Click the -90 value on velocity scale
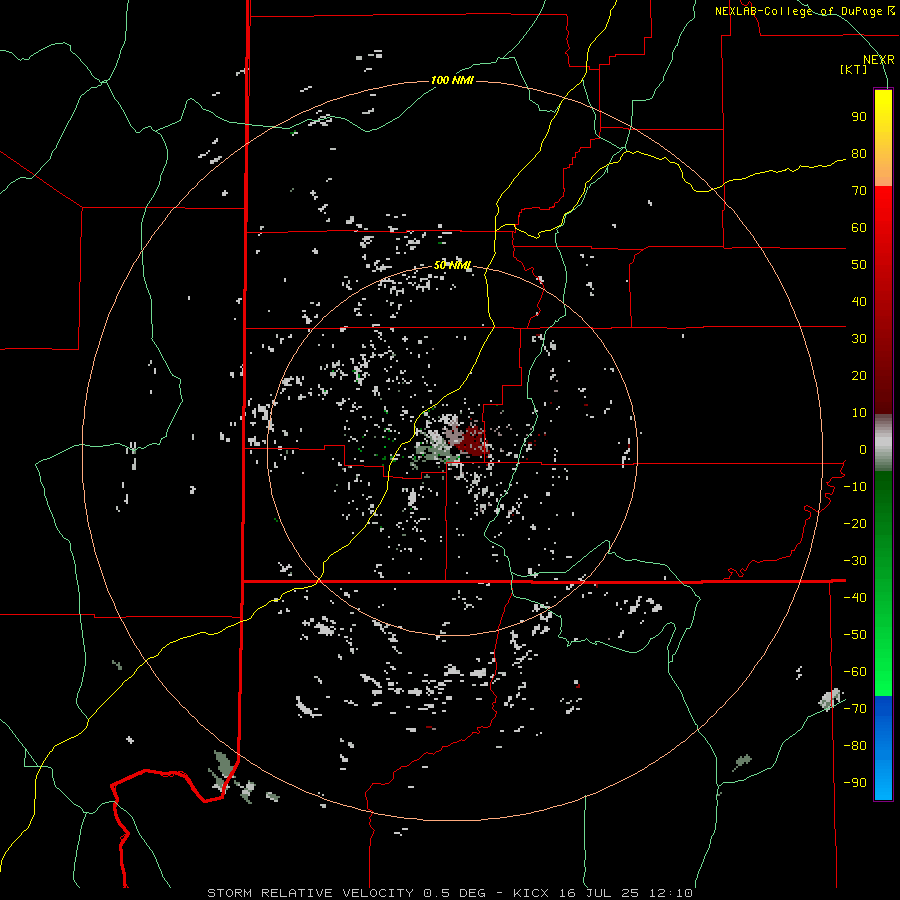 pyautogui.click(x=855, y=783)
